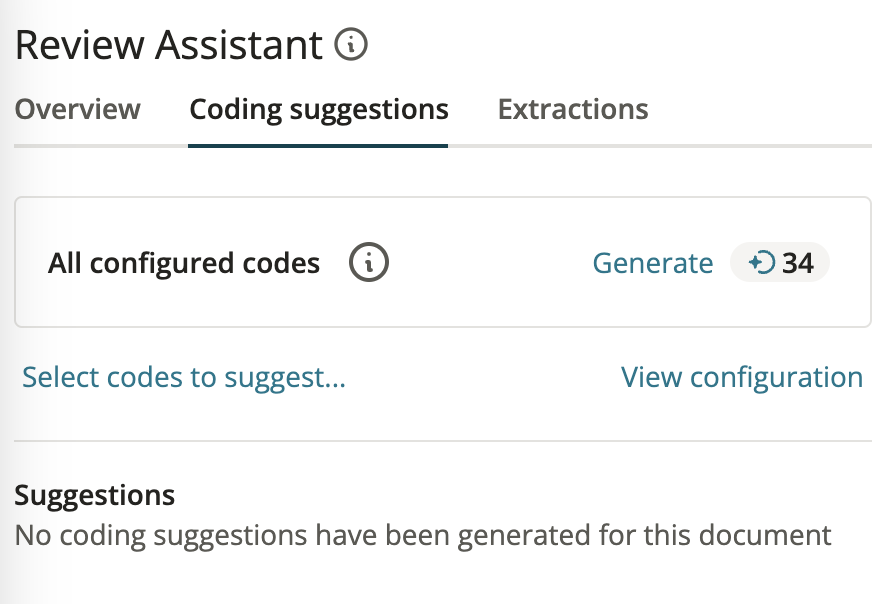Open Select codes to suggest link
The image size is (896, 604).
pos(184,378)
